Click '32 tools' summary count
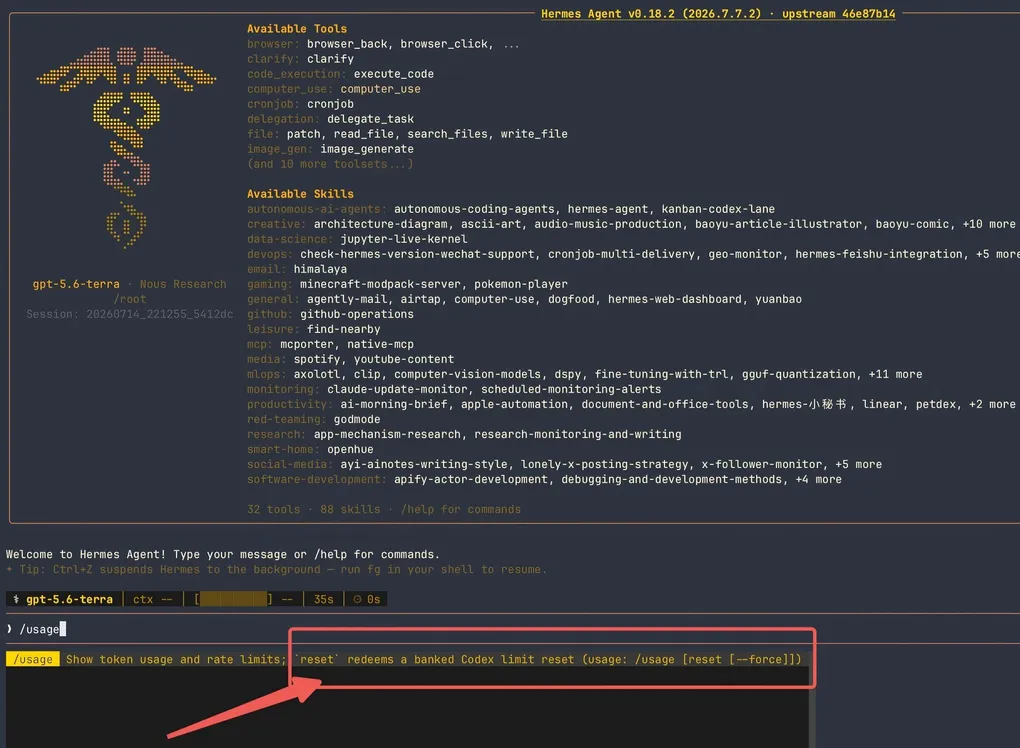This screenshot has width=1020, height=748. pos(273,509)
